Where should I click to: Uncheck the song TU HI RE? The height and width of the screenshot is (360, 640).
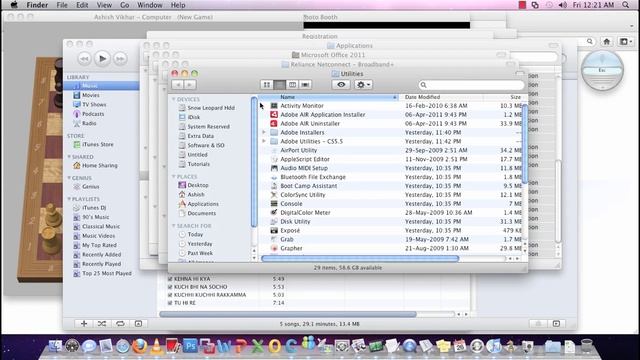tap(170, 303)
